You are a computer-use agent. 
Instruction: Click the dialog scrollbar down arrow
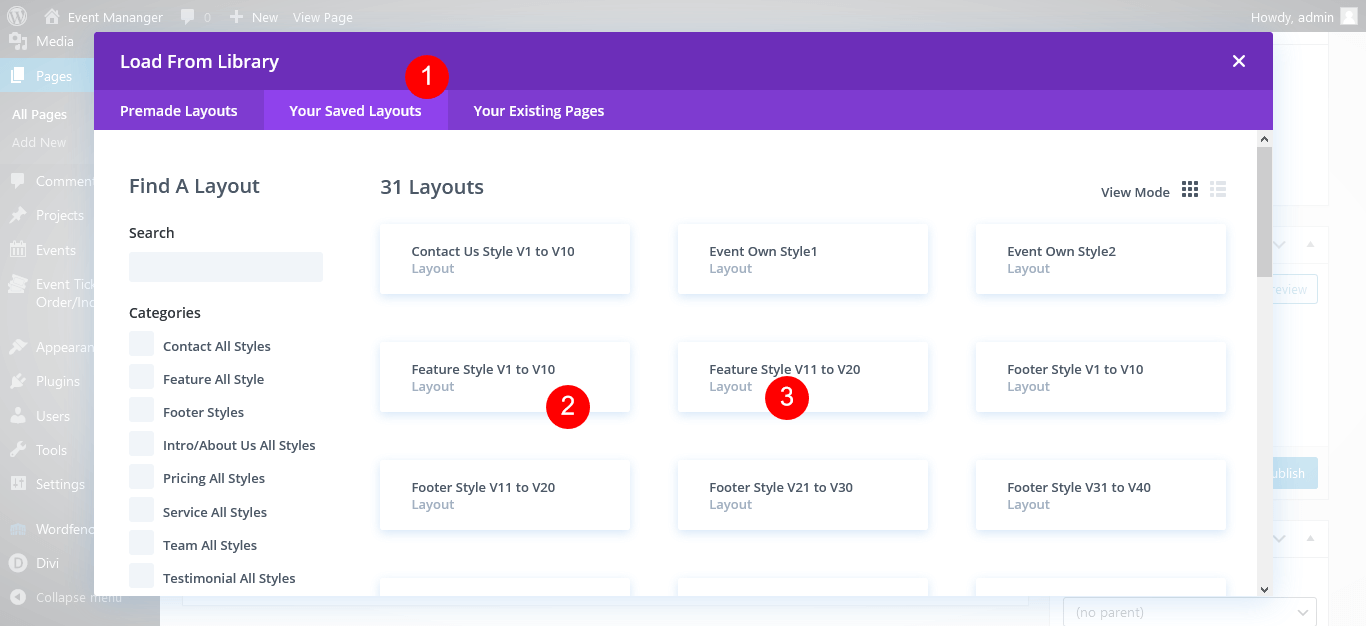1264,589
